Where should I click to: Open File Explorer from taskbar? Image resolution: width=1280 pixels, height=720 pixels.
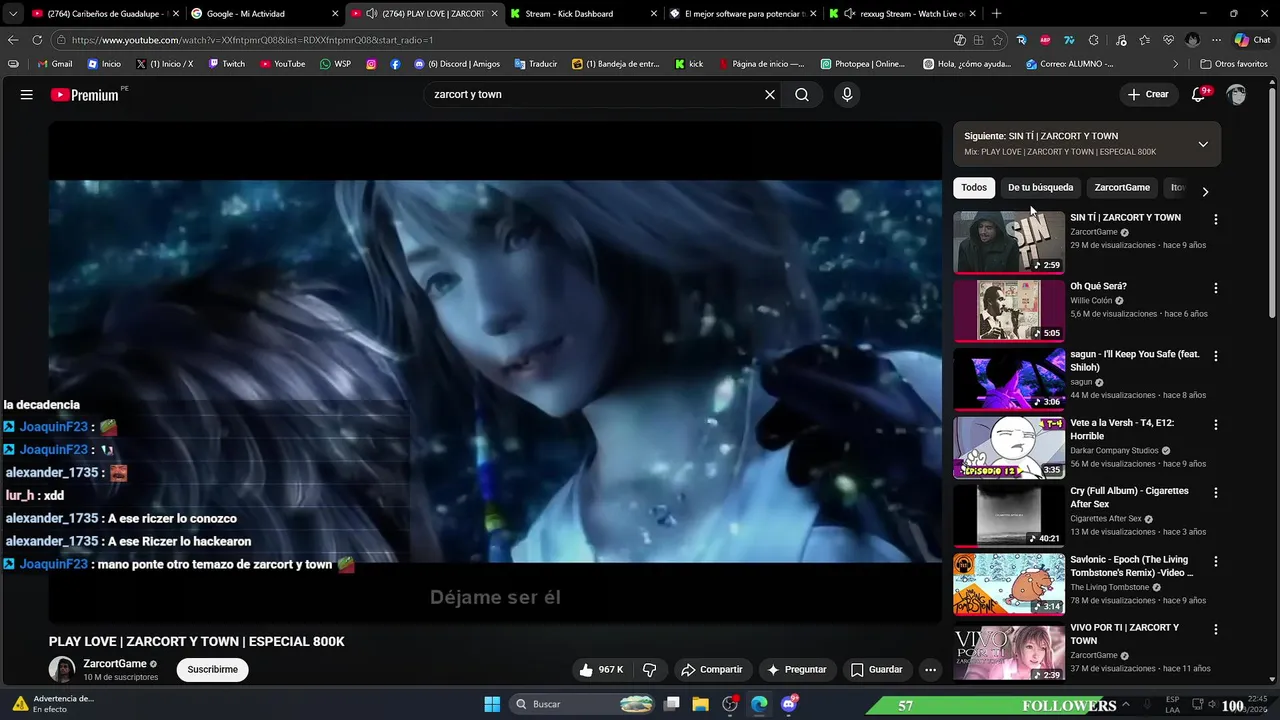pyautogui.click(x=700, y=704)
